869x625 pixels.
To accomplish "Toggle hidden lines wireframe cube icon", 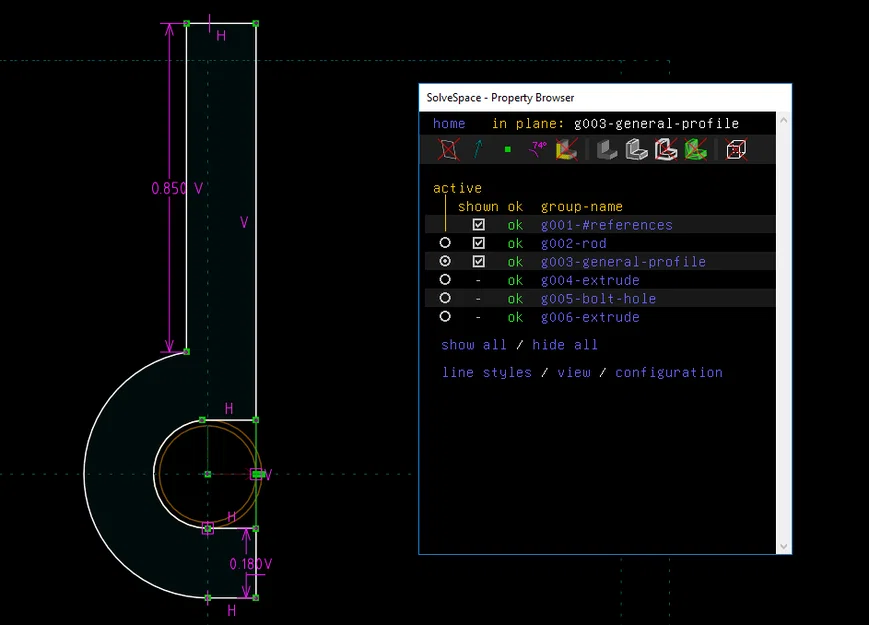I will (x=736, y=150).
